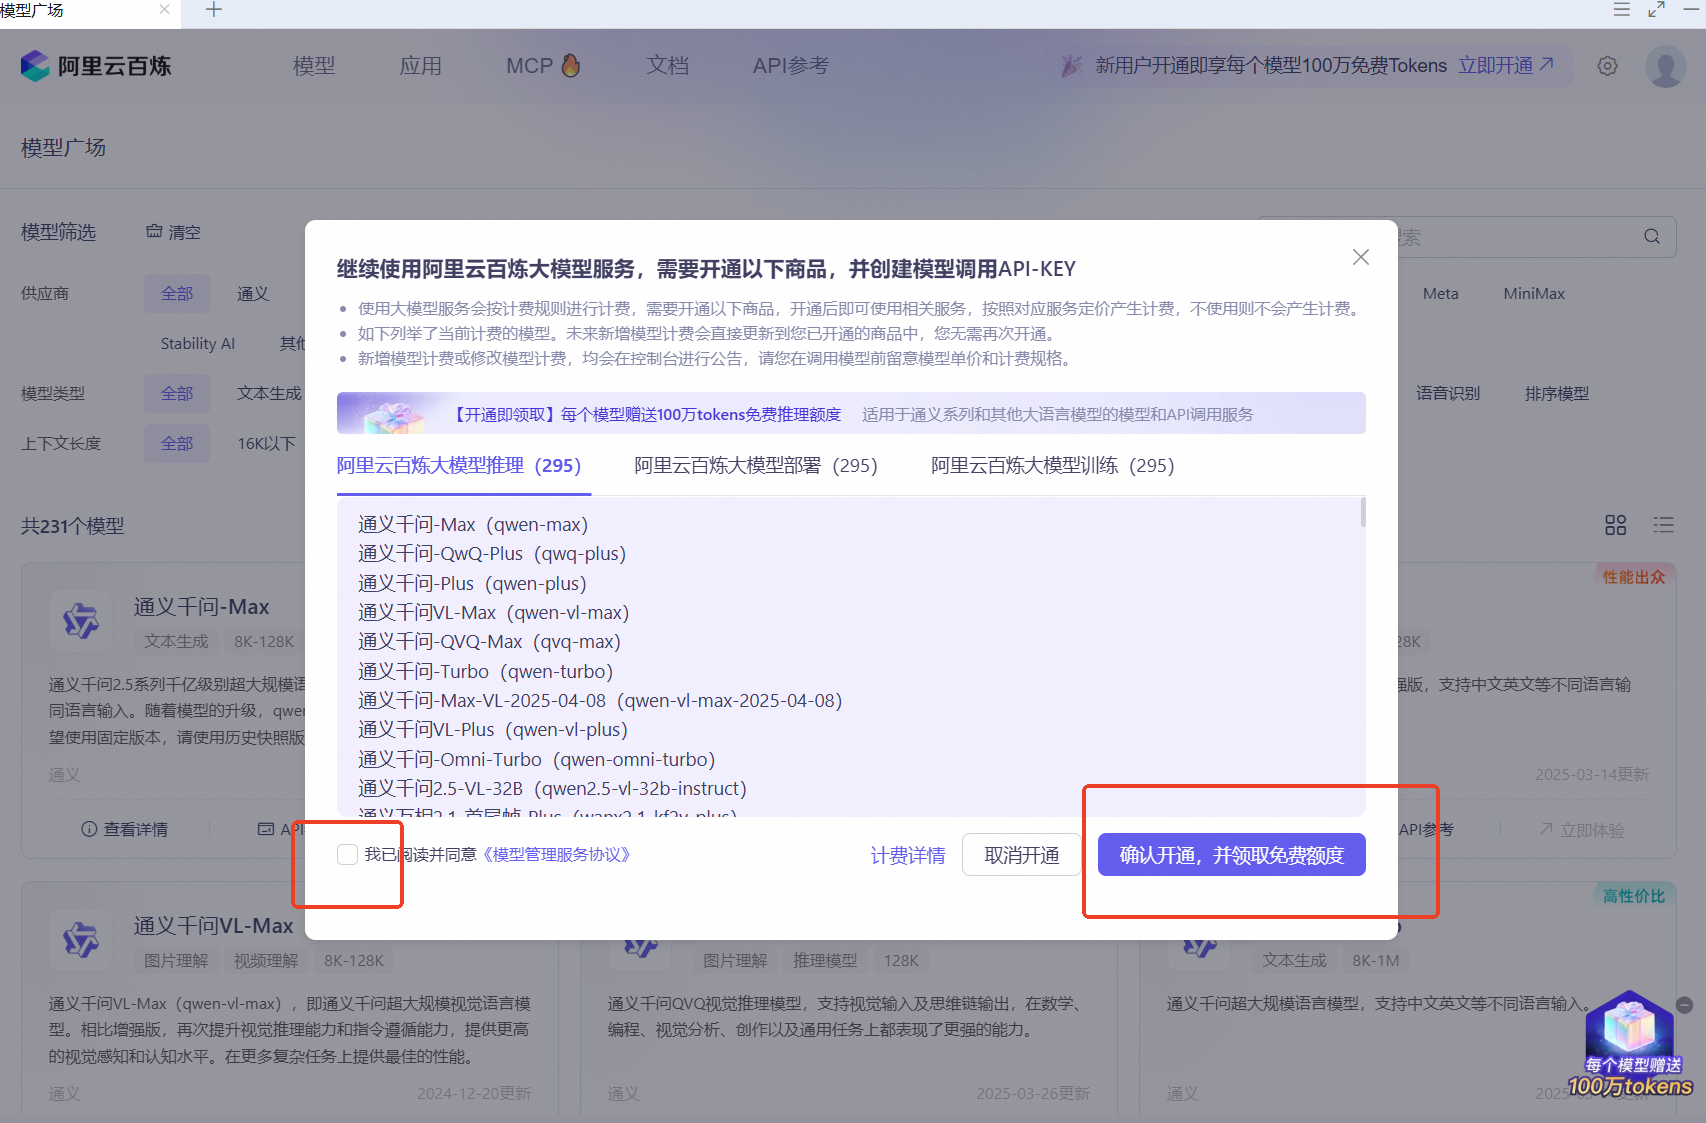Click 通义千问-QVQ-Max (qvq-max) in the list

click(490, 642)
